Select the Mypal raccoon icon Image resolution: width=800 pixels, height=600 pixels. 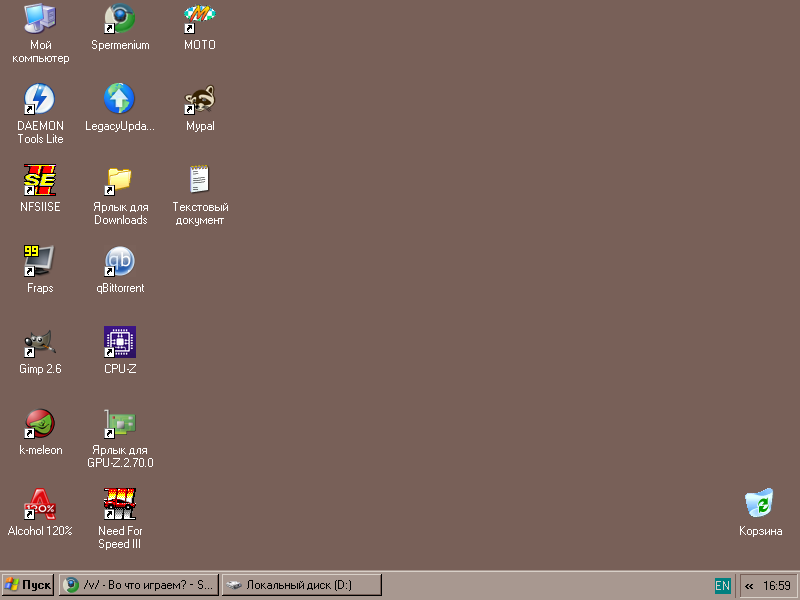199,99
